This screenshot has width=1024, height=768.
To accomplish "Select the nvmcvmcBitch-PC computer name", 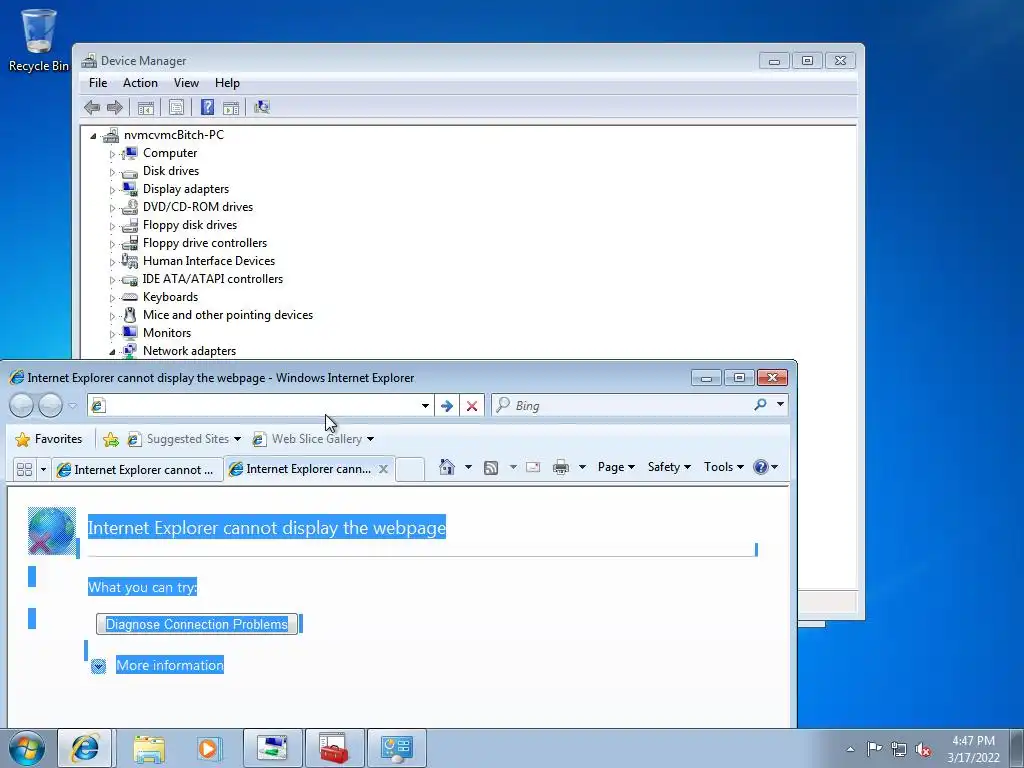I will (x=174, y=135).
